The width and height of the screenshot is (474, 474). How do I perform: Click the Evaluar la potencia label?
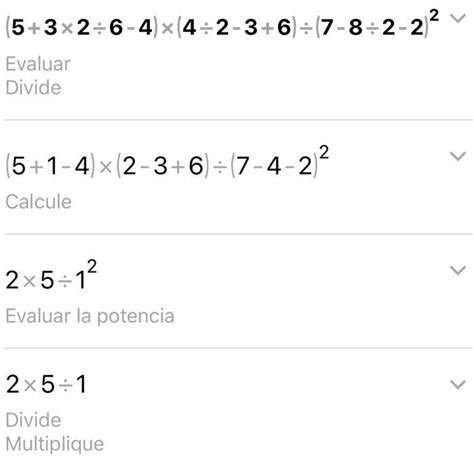click(x=90, y=316)
